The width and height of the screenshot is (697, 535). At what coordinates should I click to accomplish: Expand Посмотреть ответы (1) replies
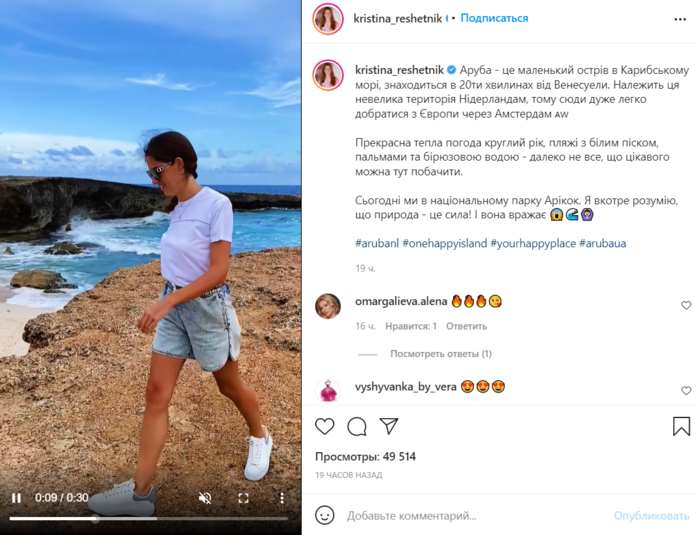coord(441,354)
